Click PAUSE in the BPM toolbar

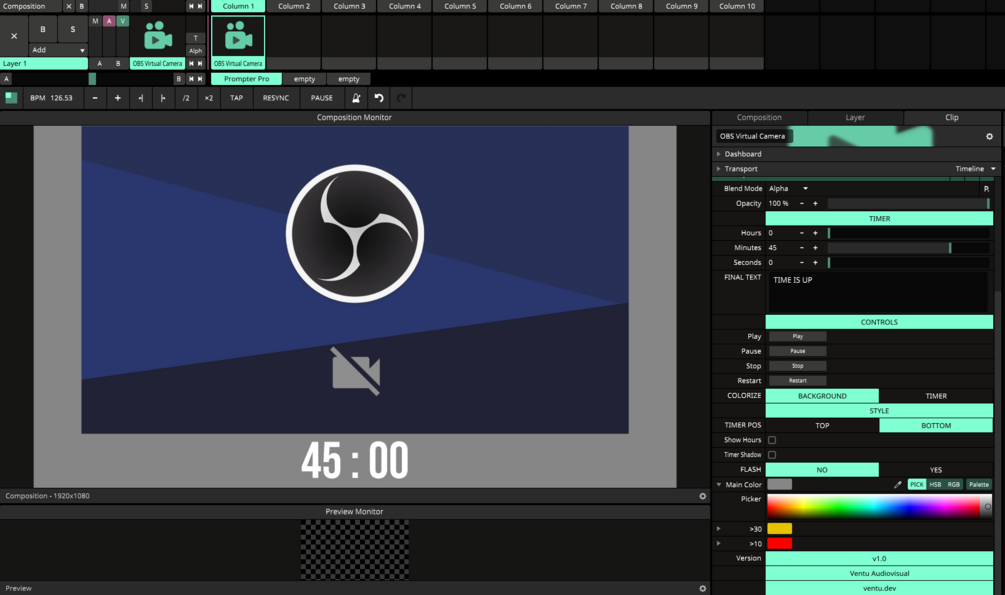pyautogui.click(x=322, y=98)
